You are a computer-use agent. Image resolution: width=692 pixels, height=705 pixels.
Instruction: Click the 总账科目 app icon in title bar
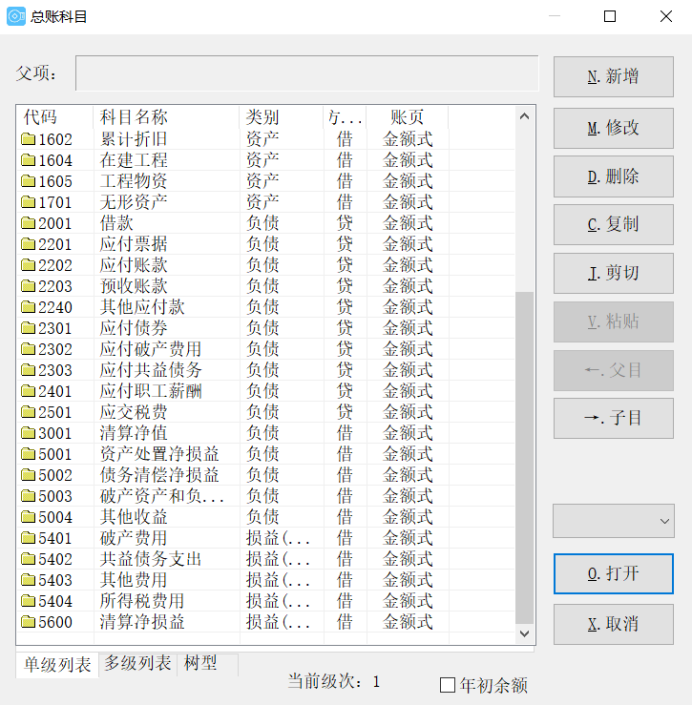(x=16, y=16)
